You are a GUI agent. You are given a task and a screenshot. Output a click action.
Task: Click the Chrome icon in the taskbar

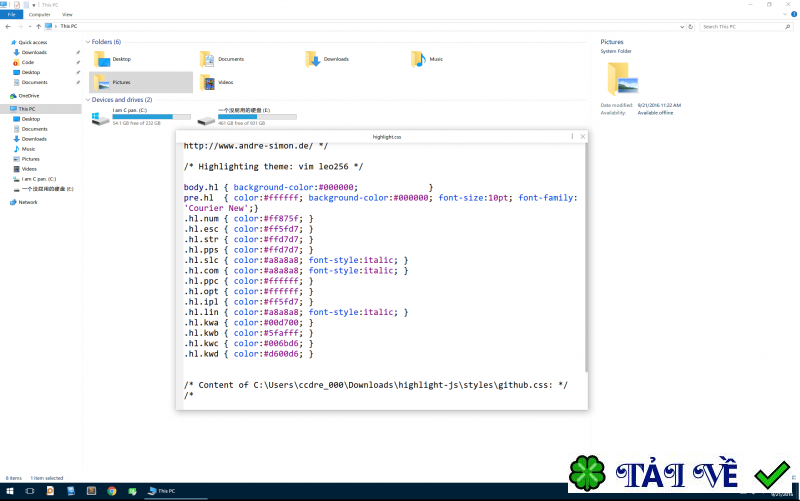point(112,491)
